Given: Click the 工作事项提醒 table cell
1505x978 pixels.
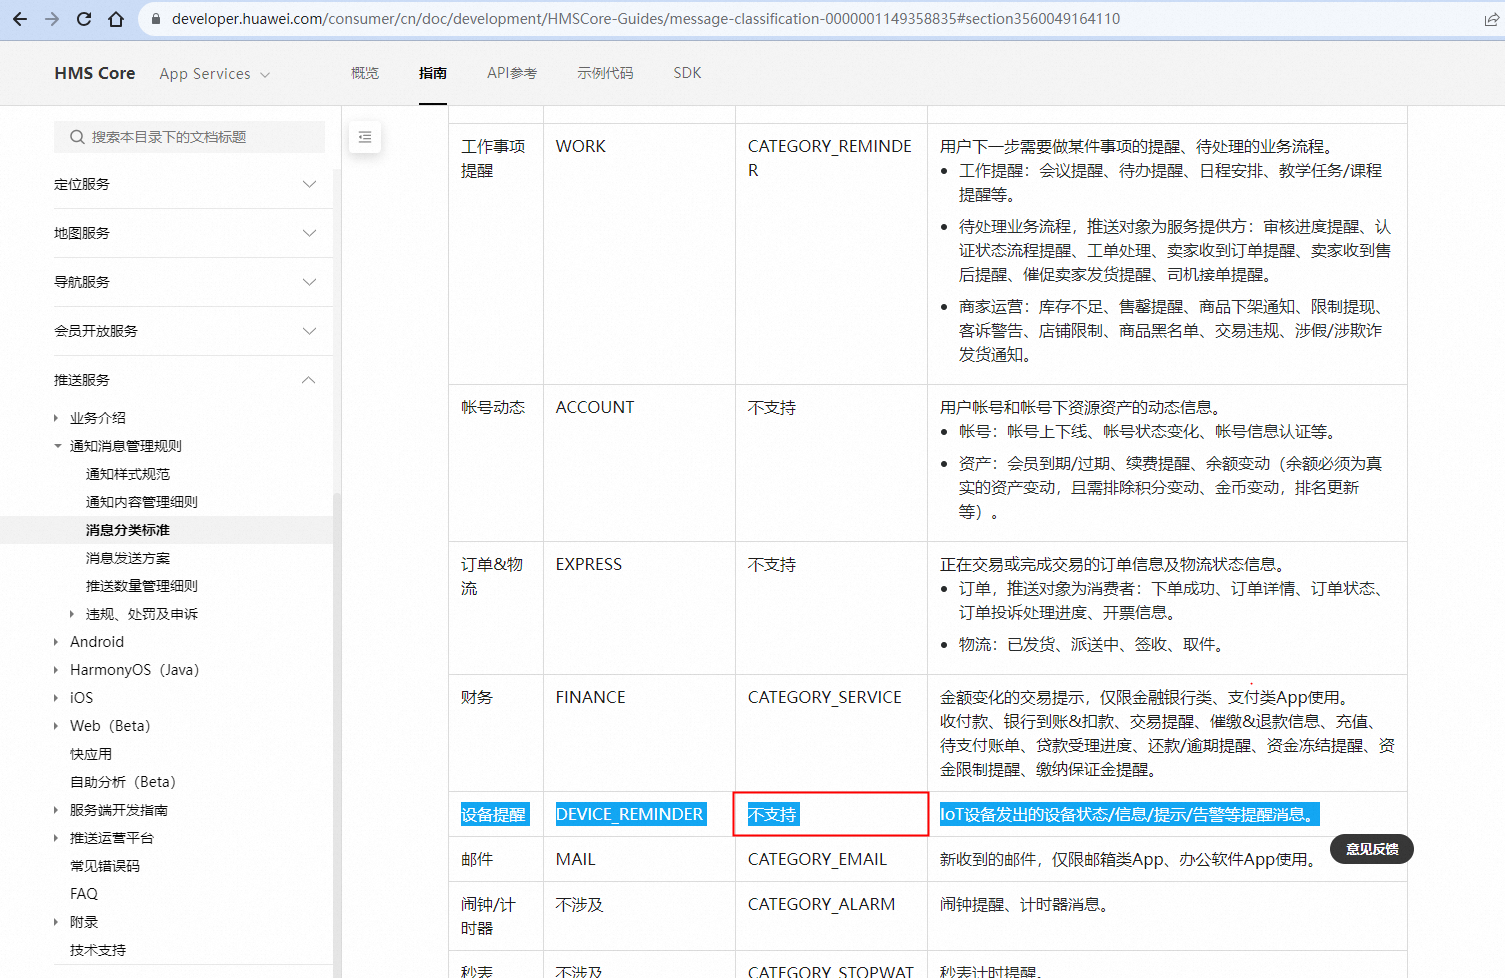Looking at the screenshot, I should [x=496, y=254].
